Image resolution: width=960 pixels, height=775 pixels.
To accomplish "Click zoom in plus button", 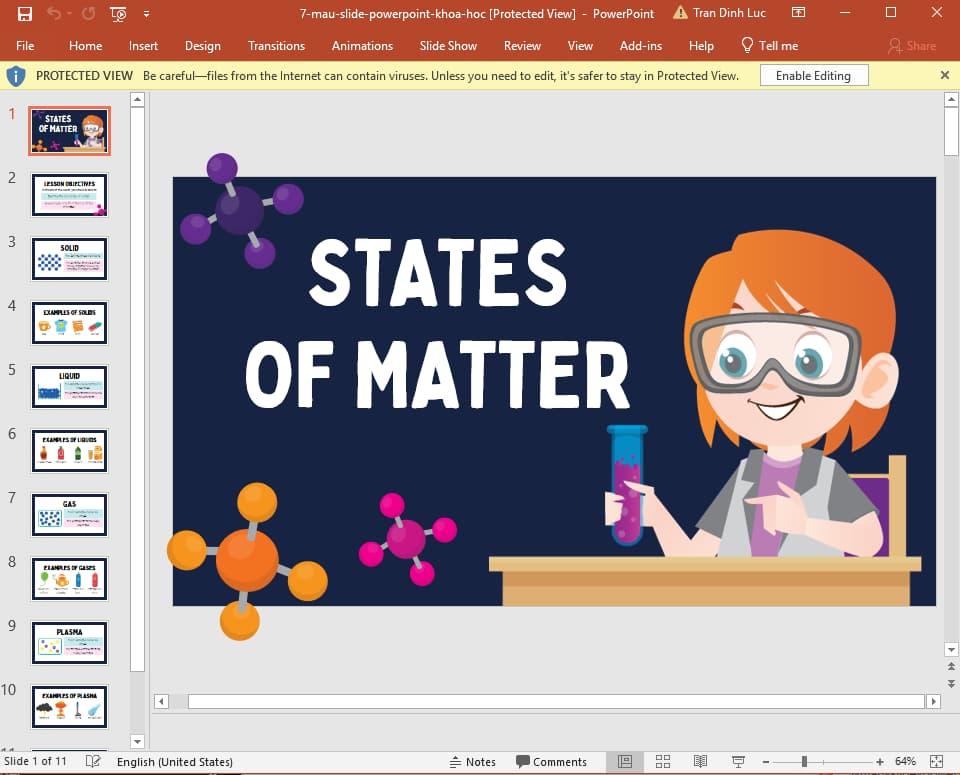I will point(880,762).
